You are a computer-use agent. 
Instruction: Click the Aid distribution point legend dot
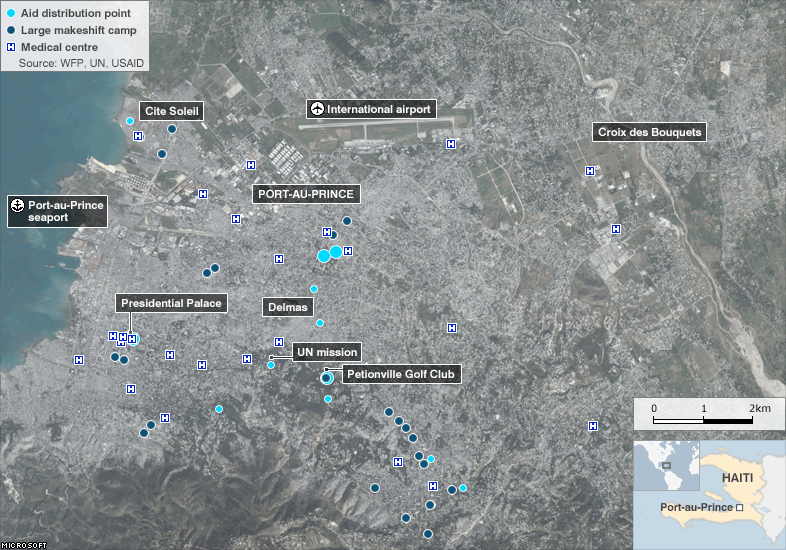click(10, 12)
